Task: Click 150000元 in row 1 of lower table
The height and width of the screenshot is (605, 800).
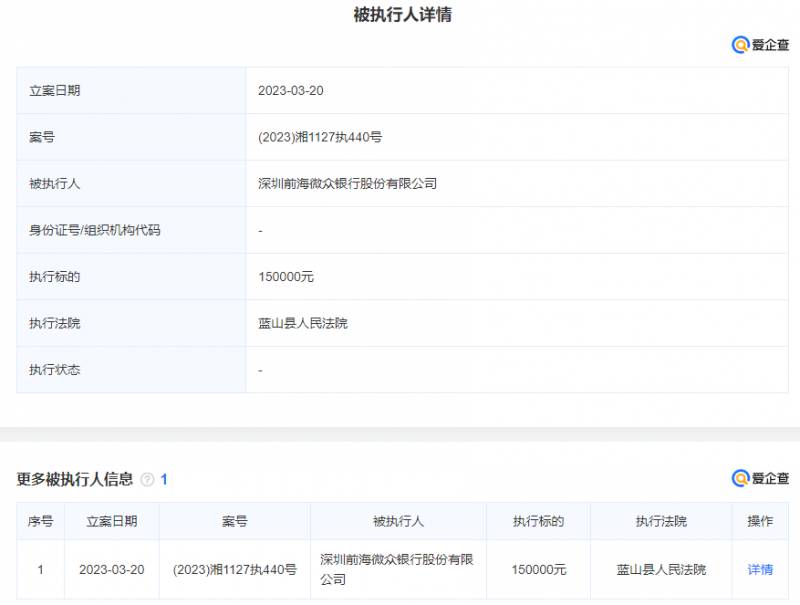Action: pos(539,570)
